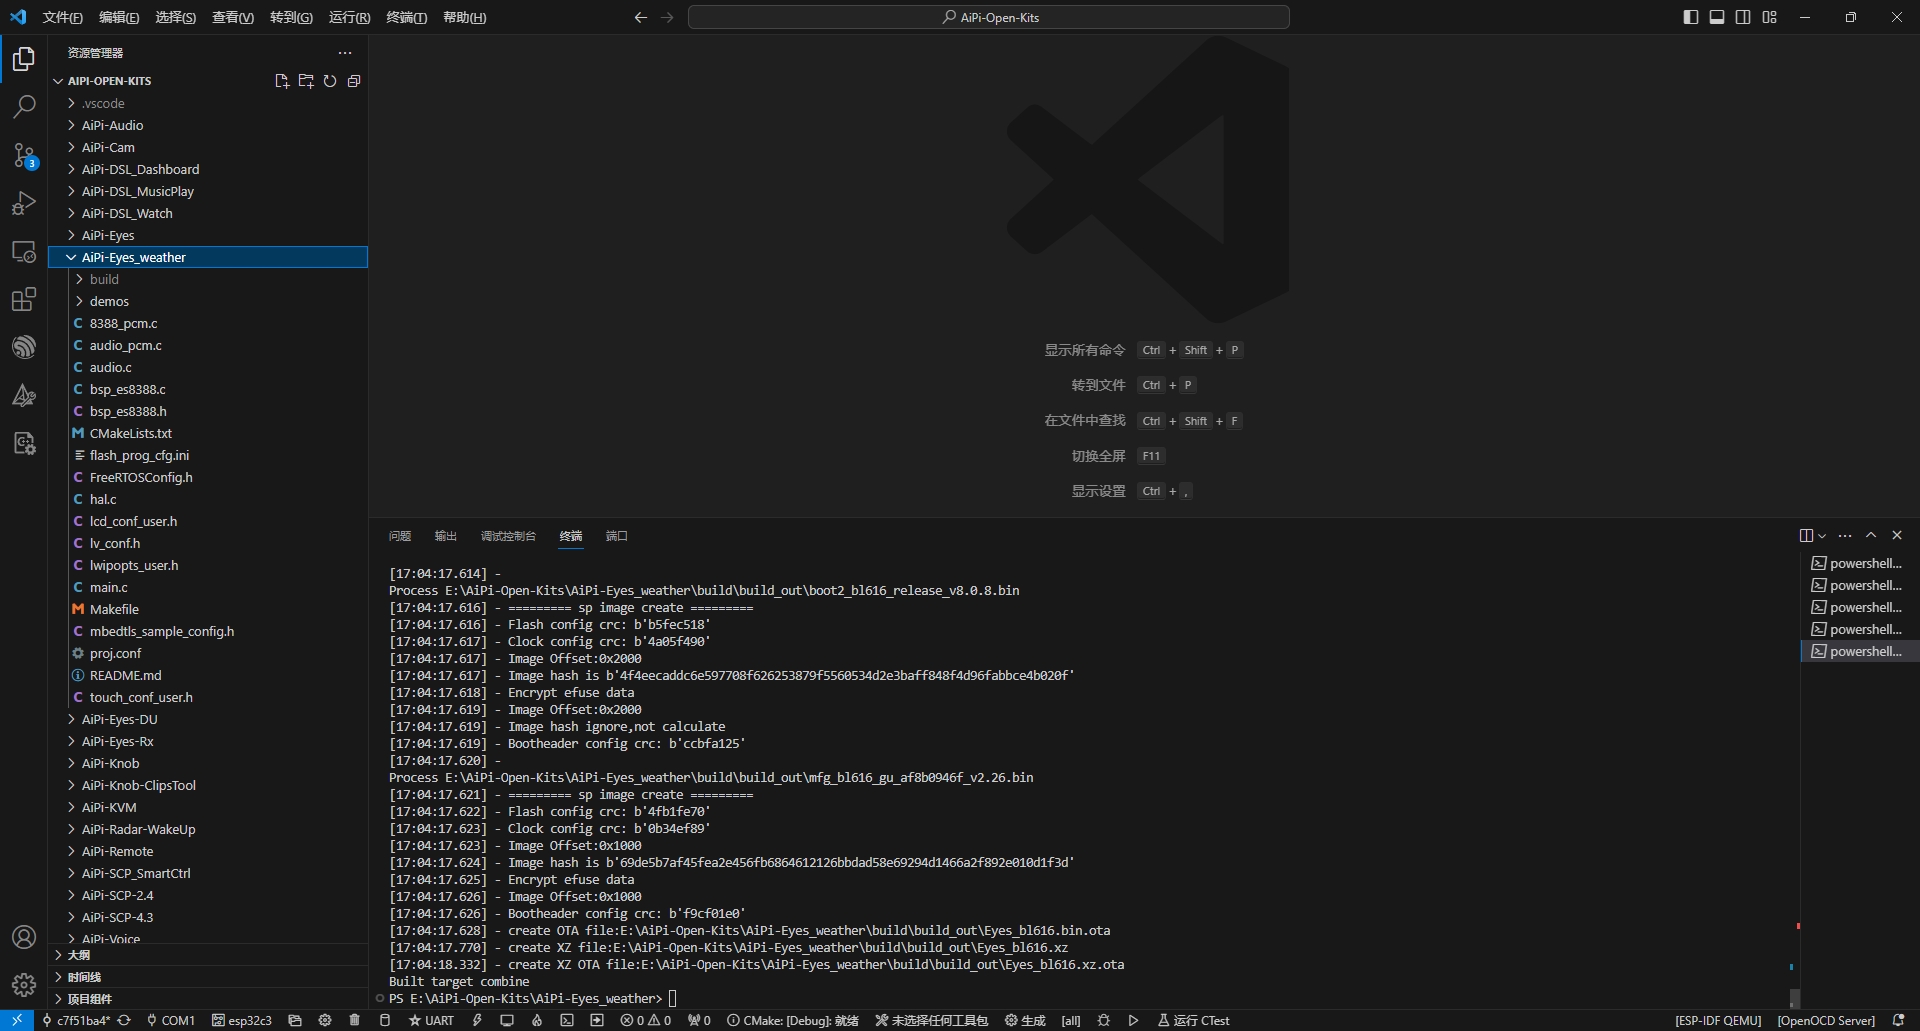Open README.md in the explorer

coord(208,675)
